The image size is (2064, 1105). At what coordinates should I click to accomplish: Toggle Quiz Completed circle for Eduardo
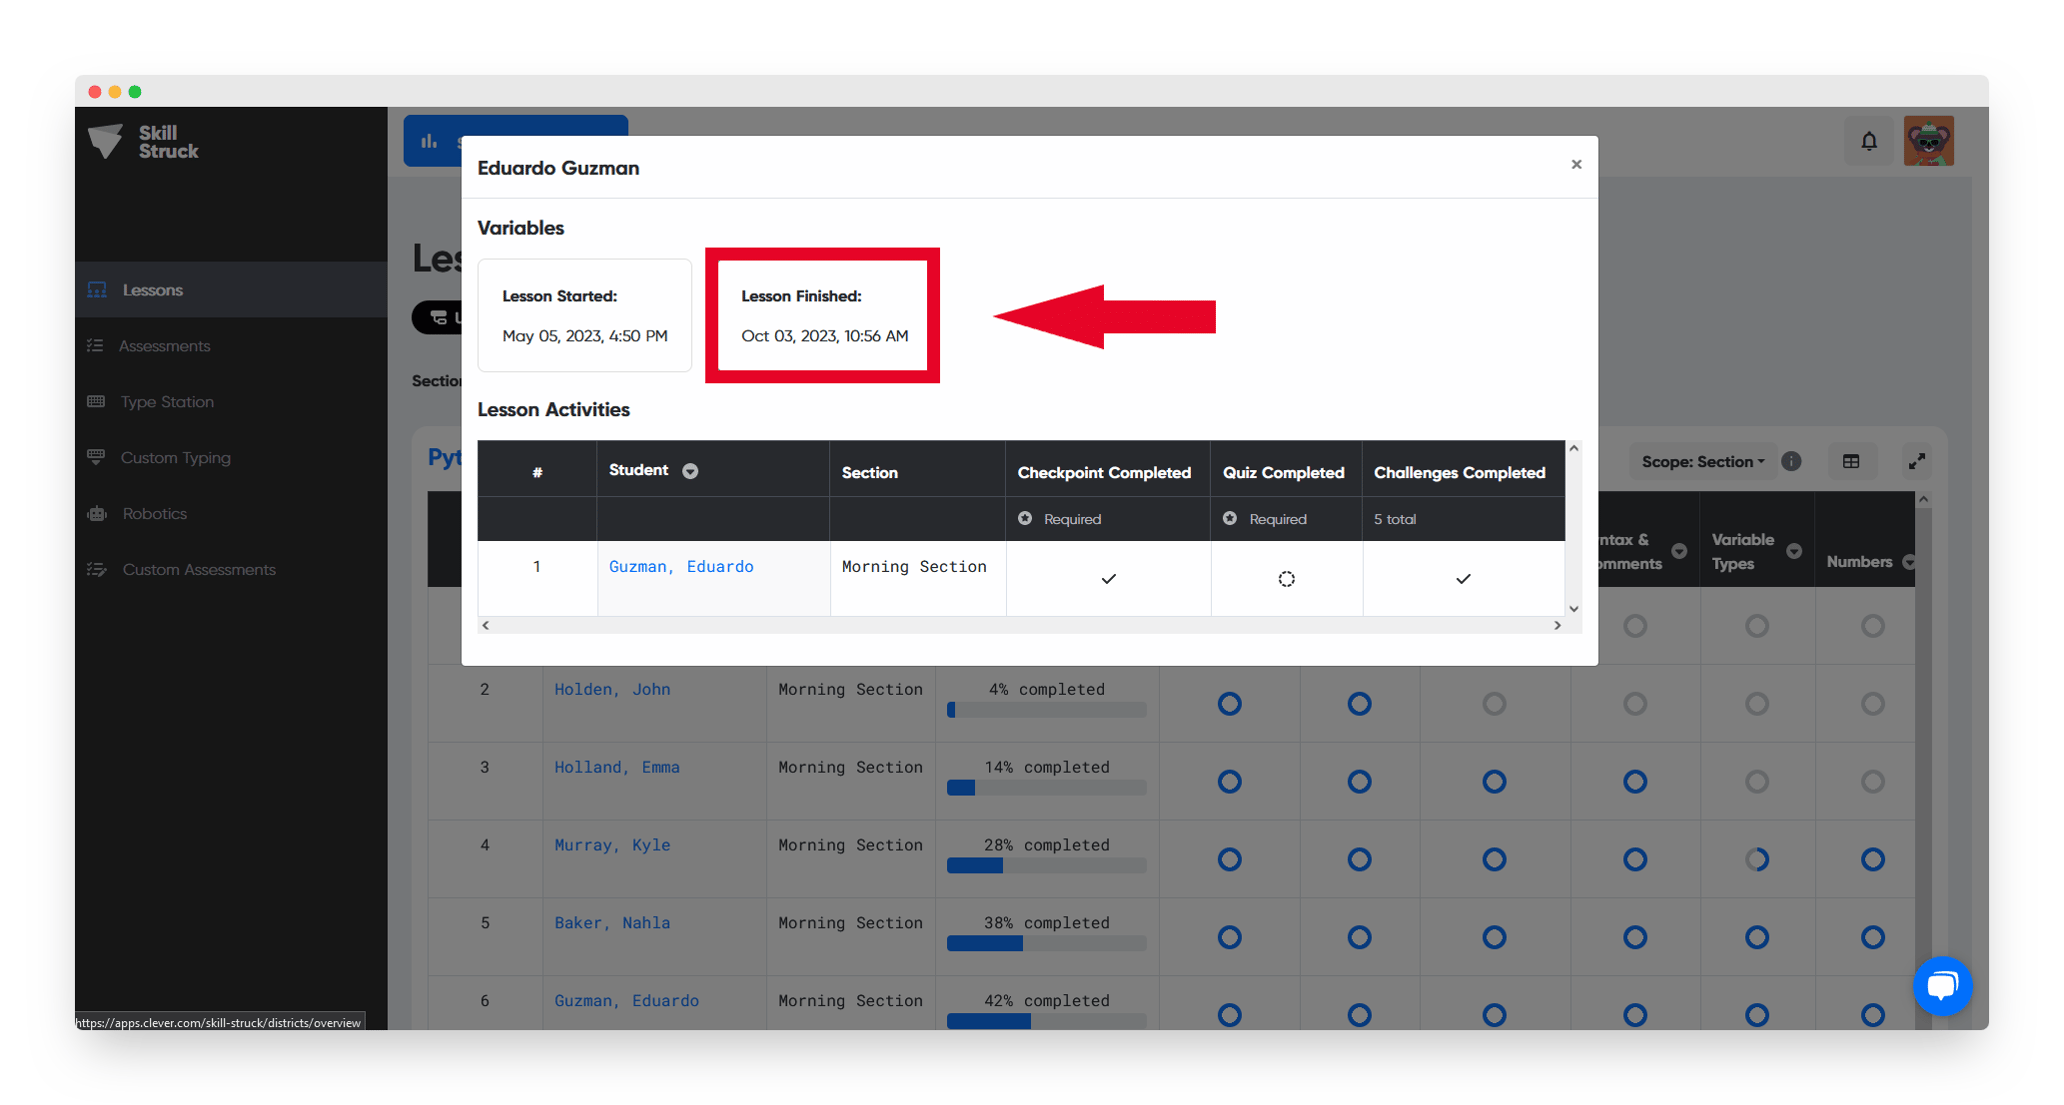click(x=1286, y=579)
